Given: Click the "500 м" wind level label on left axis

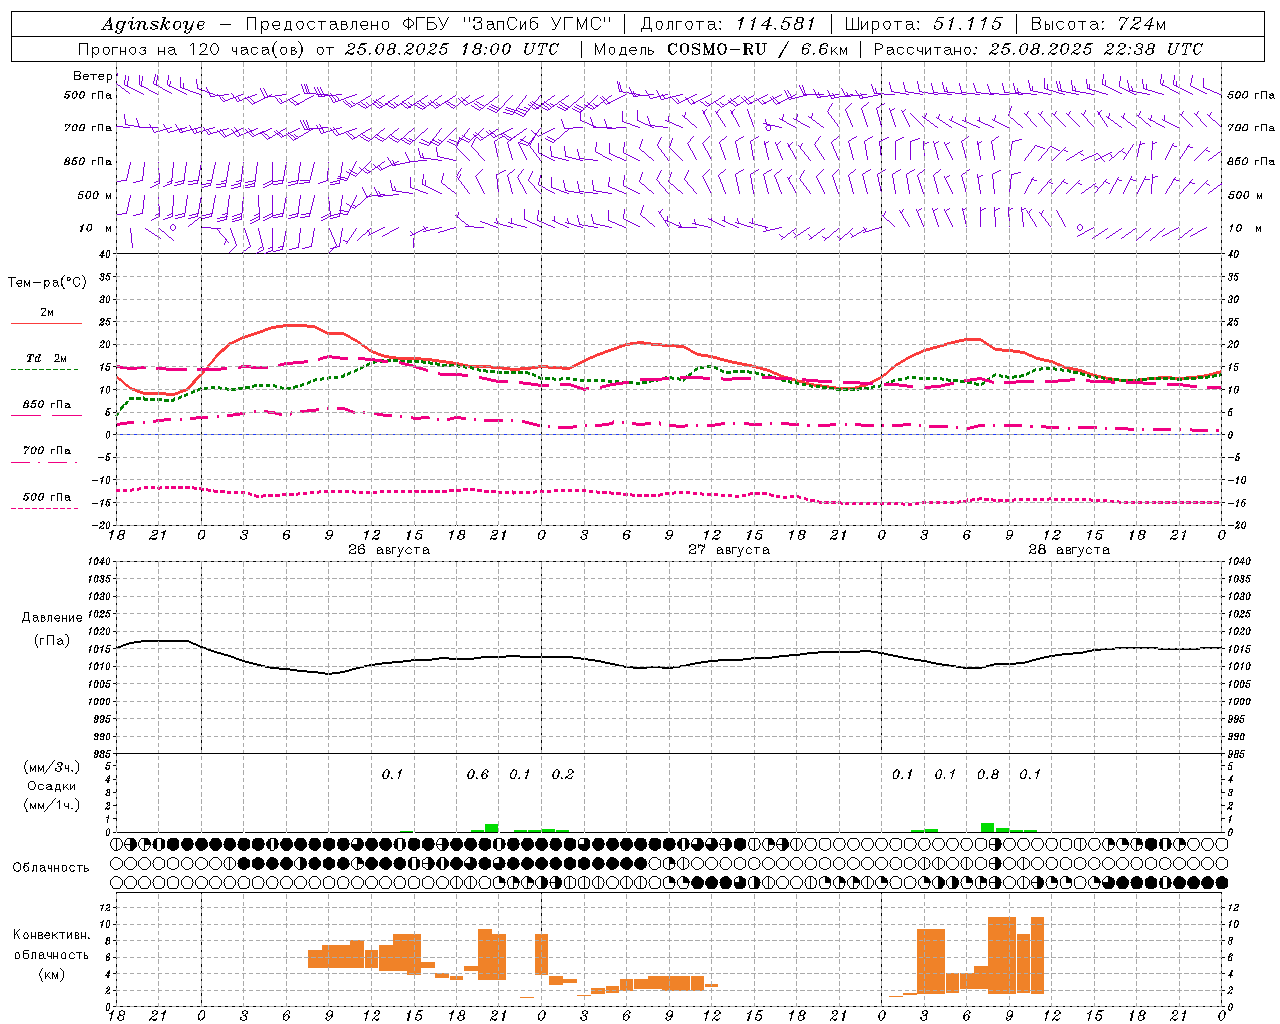Looking at the screenshot, I should click(x=95, y=195).
